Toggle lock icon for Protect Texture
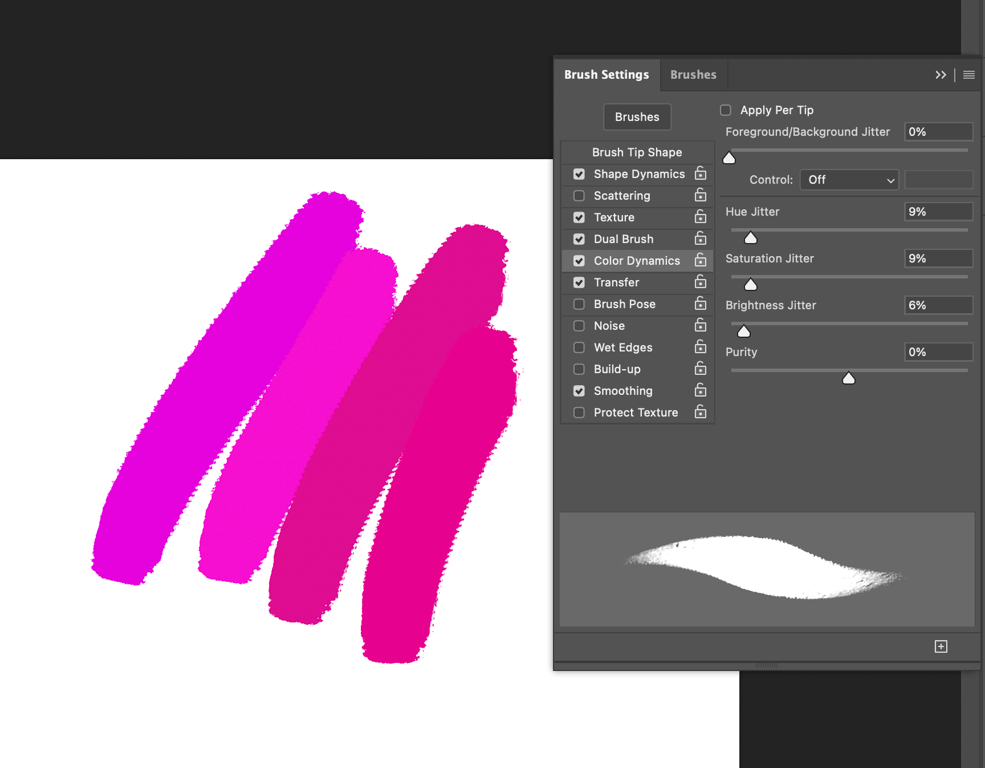Screen dimensions: 985x768 [x=700, y=412]
